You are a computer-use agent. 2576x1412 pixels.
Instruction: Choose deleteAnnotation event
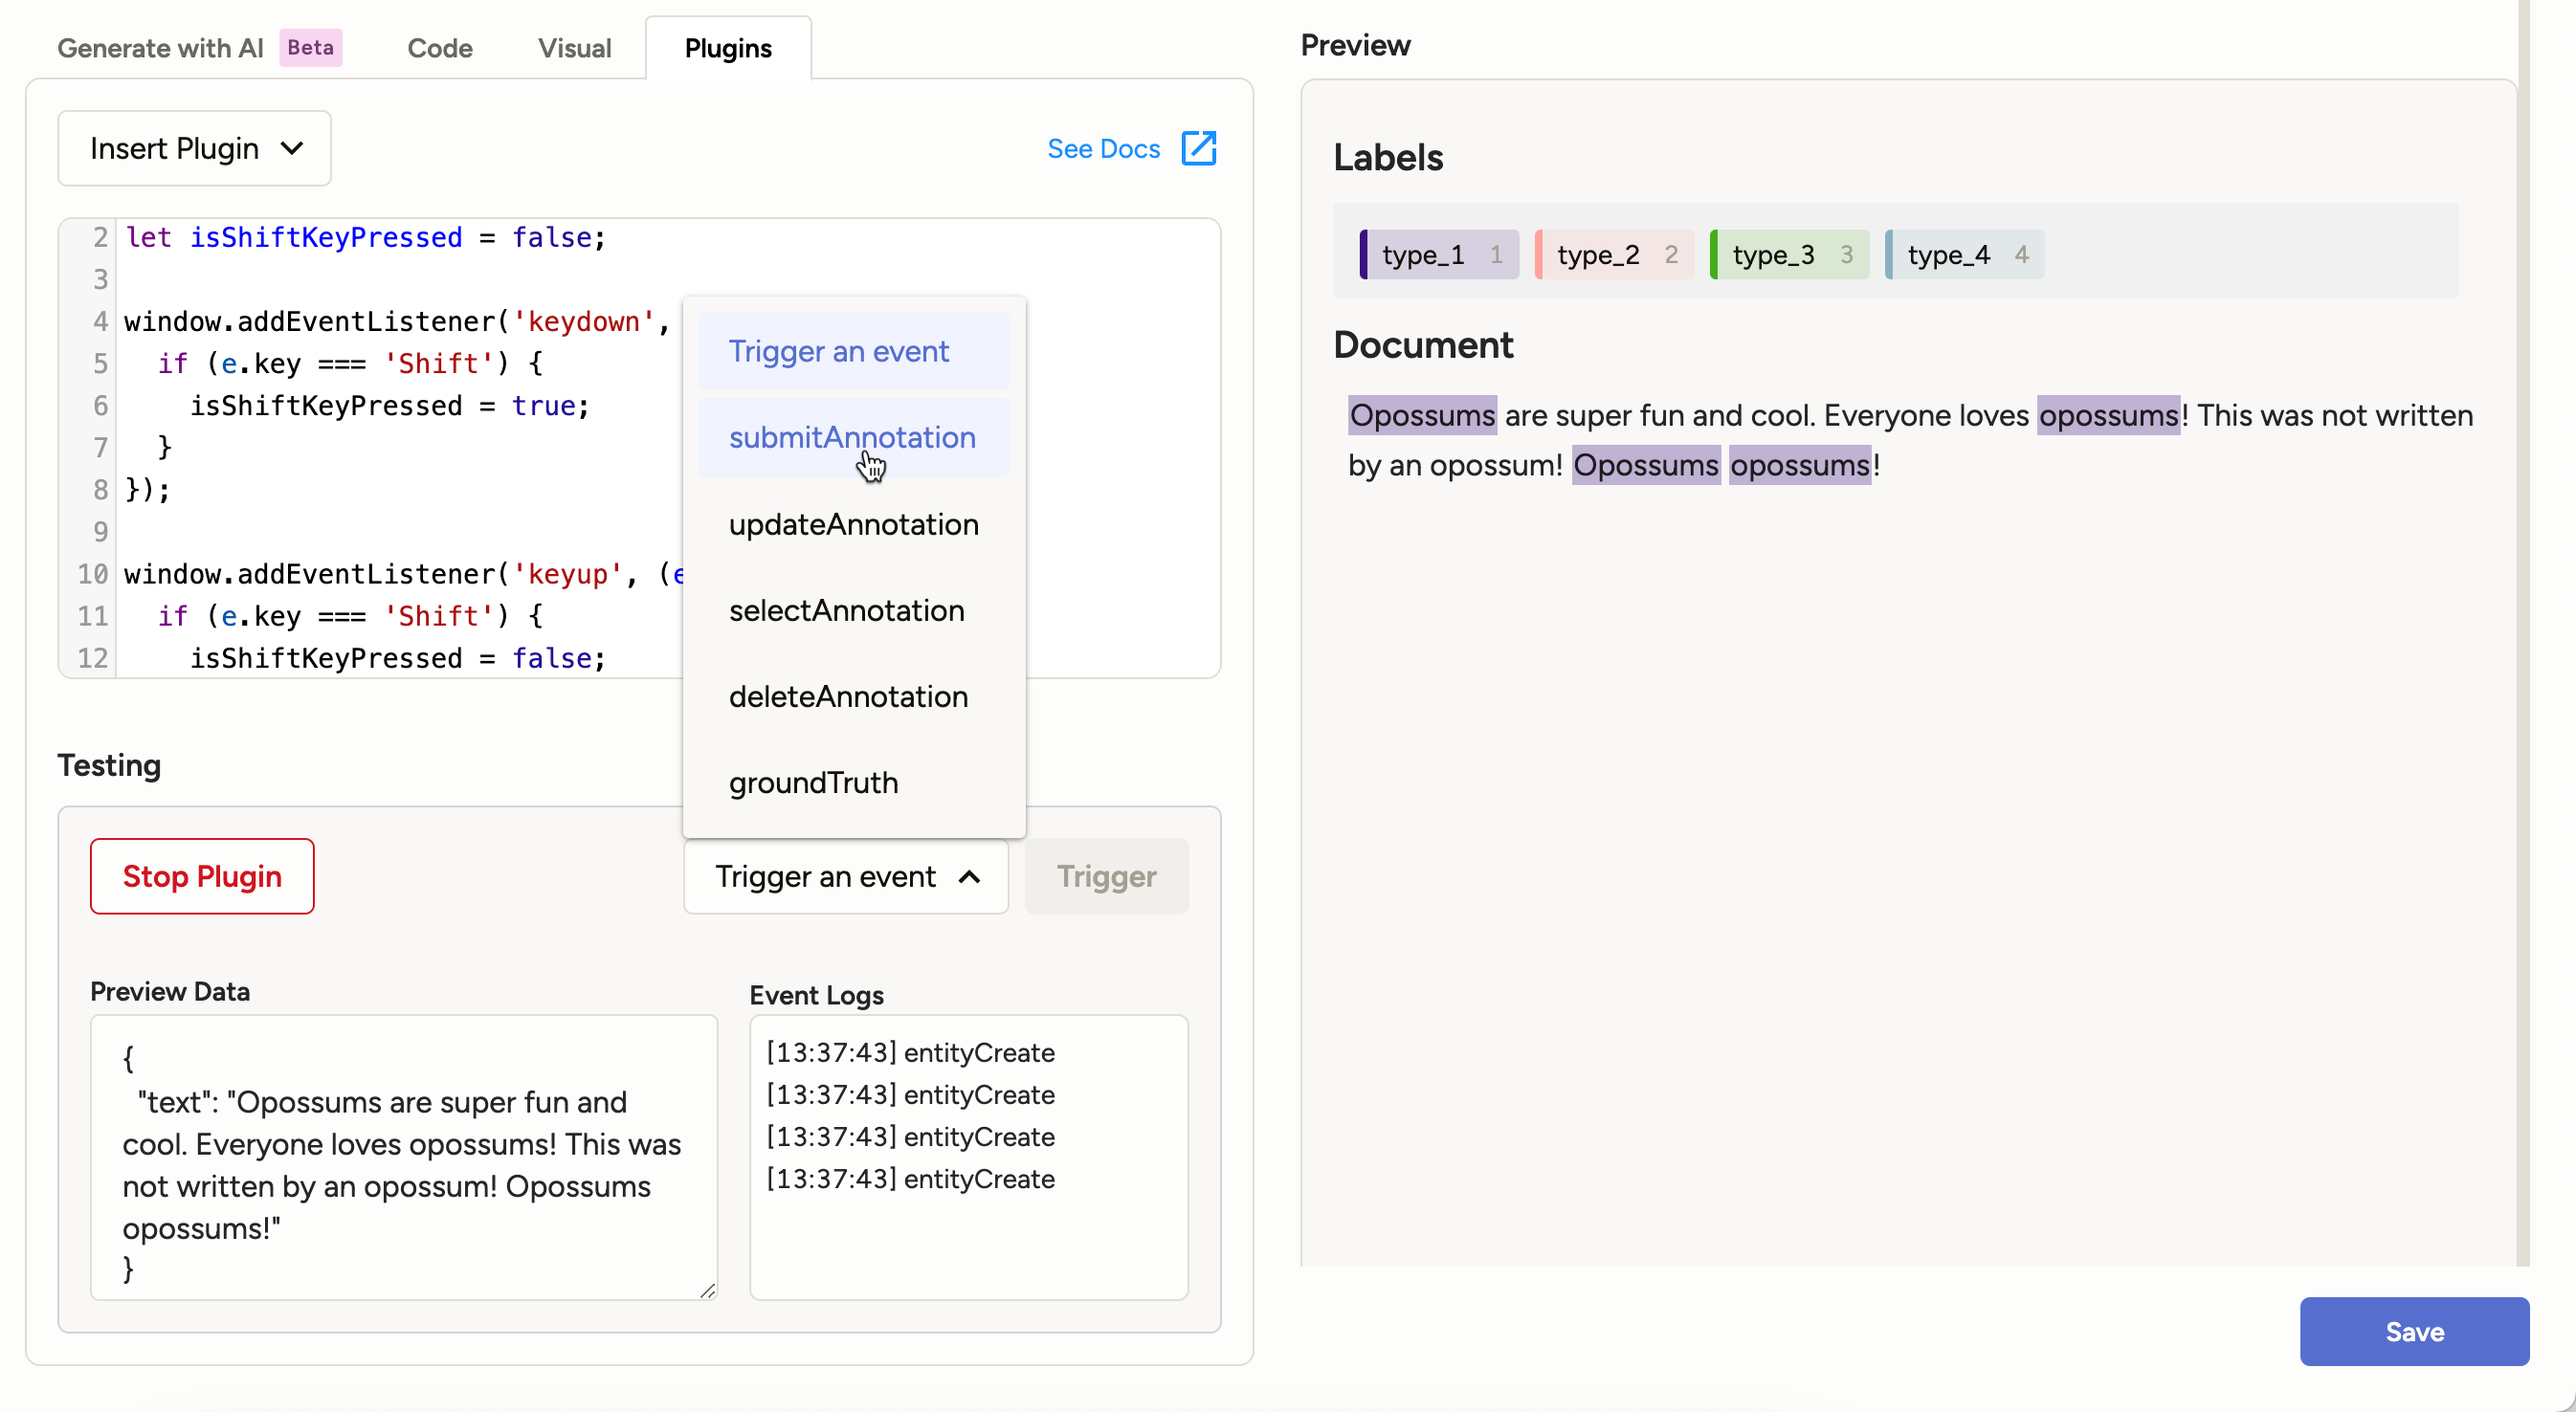tap(847, 696)
